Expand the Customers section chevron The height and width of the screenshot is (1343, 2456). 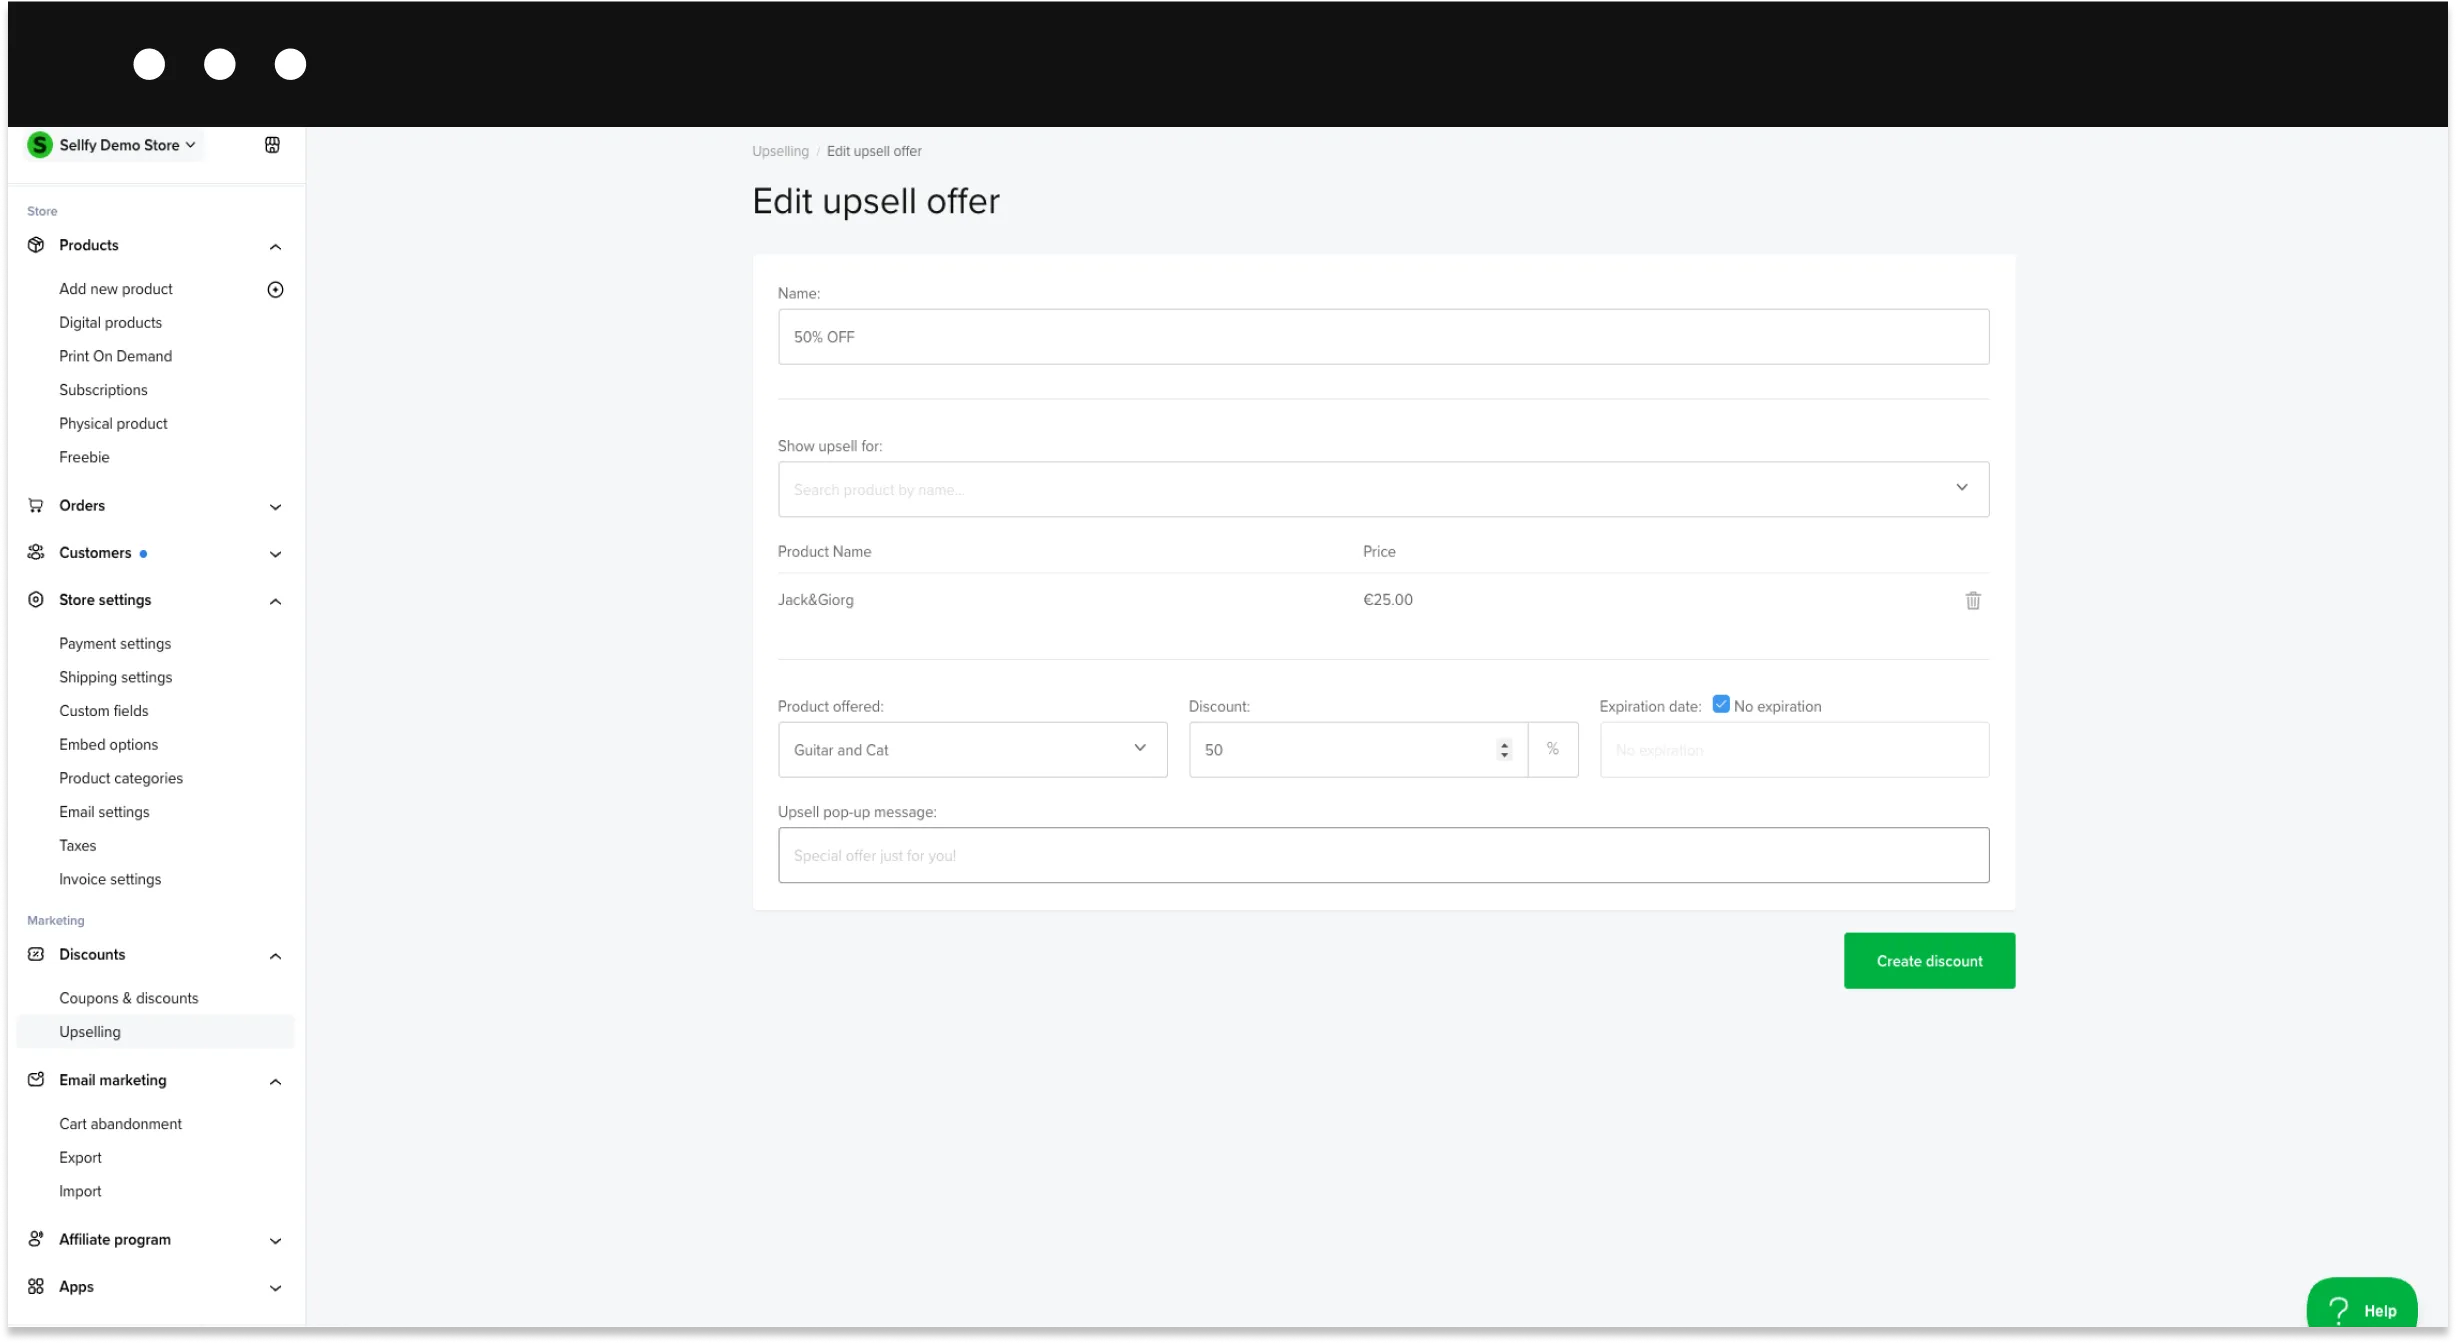pyautogui.click(x=276, y=555)
